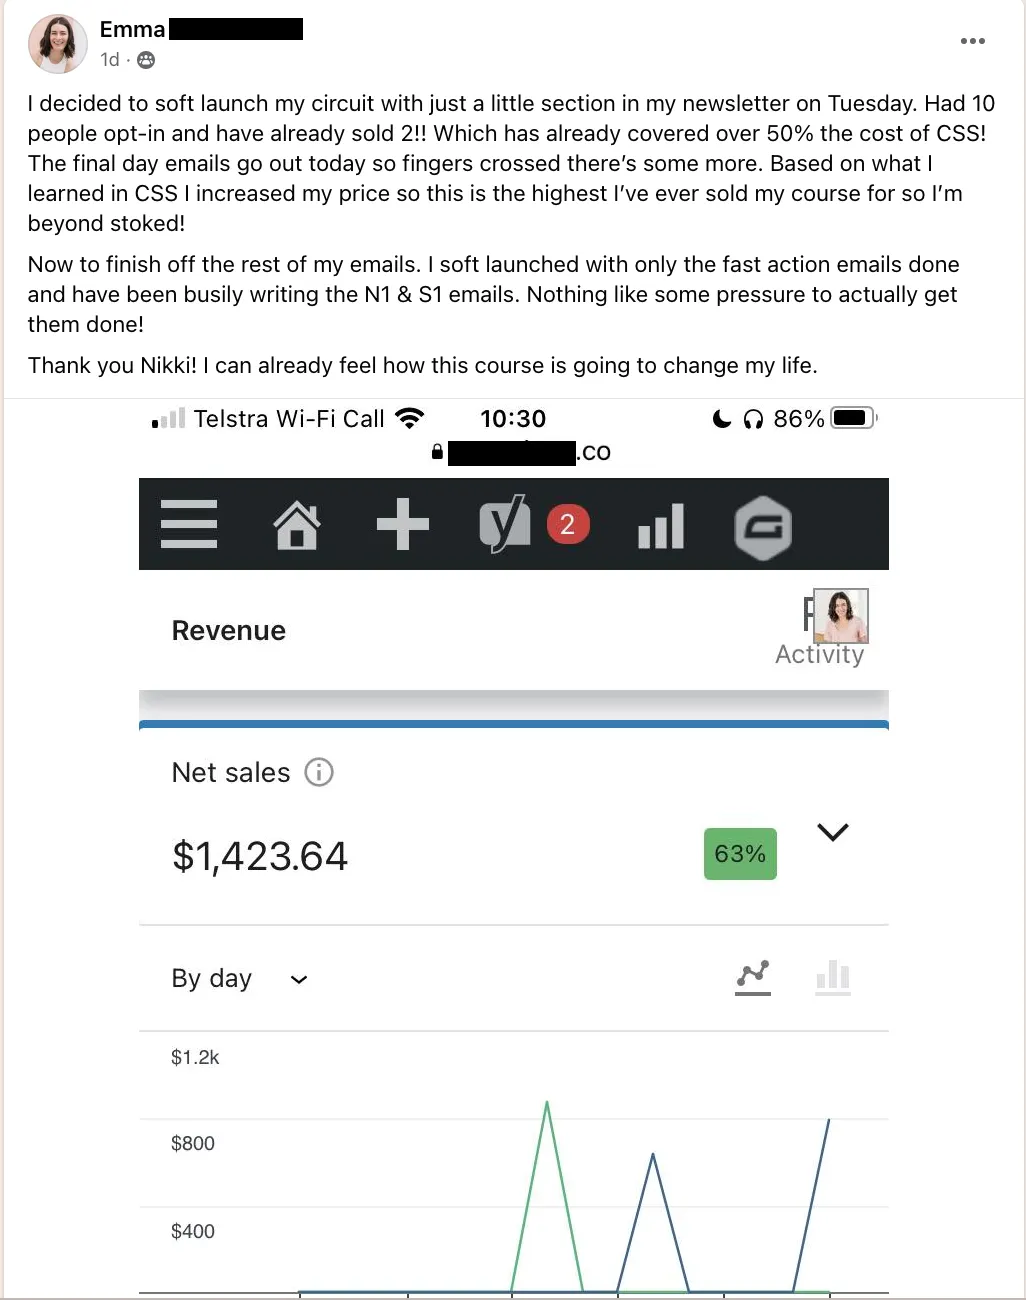Click the $1,423.64 net sales amount

260,856
